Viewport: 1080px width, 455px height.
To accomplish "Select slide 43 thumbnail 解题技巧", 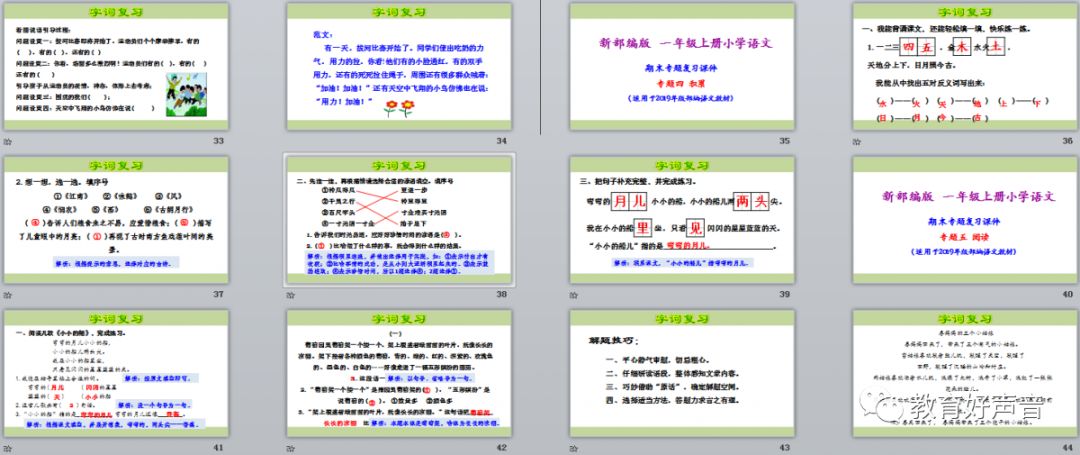I will click(x=683, y=374).
